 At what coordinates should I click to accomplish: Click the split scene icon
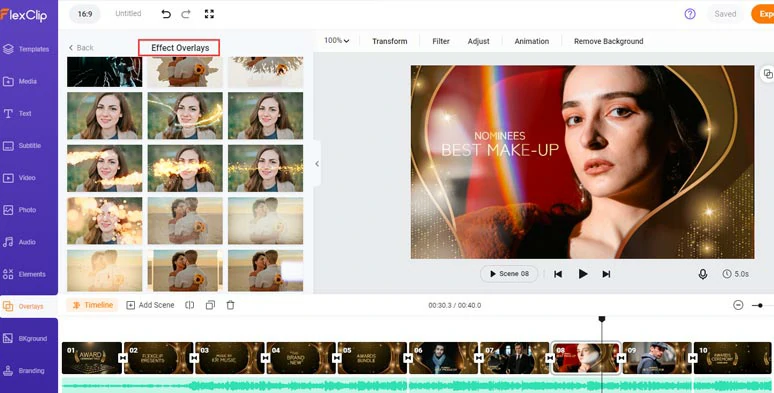click(x=190, y=305)
